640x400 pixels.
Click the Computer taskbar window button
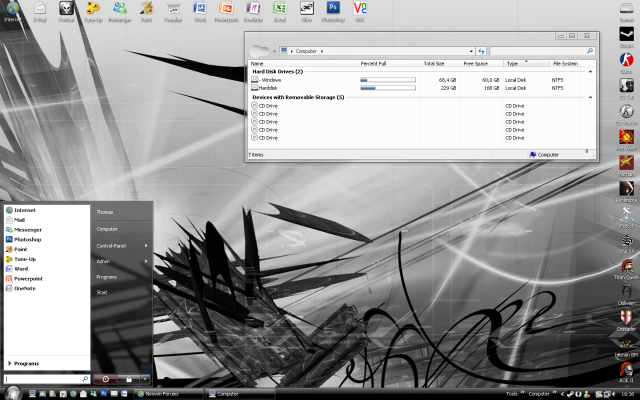pos(240,394)
